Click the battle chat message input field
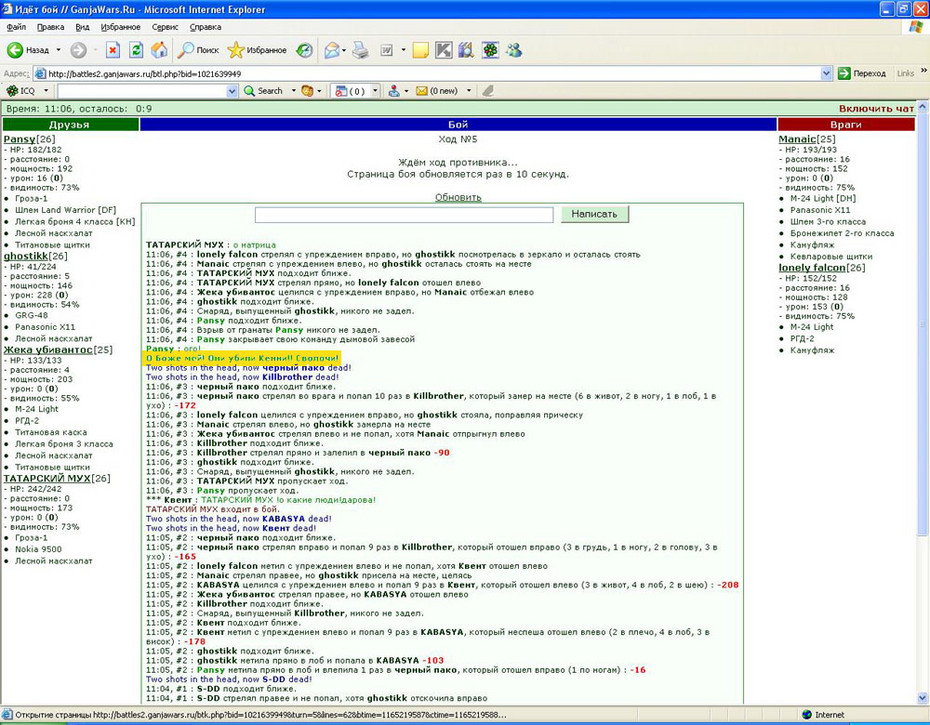This screenshot has width=930, height=725. point(404,214)
